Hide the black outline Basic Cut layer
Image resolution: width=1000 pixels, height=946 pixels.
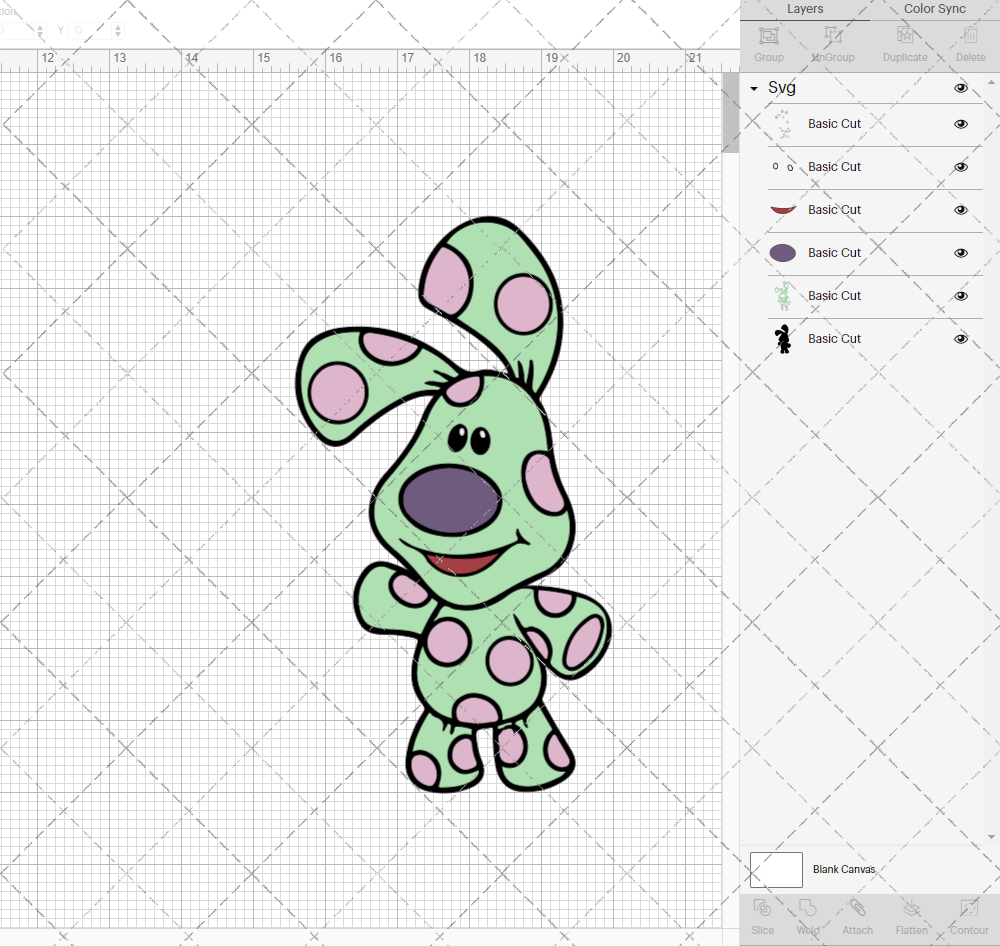960,339
